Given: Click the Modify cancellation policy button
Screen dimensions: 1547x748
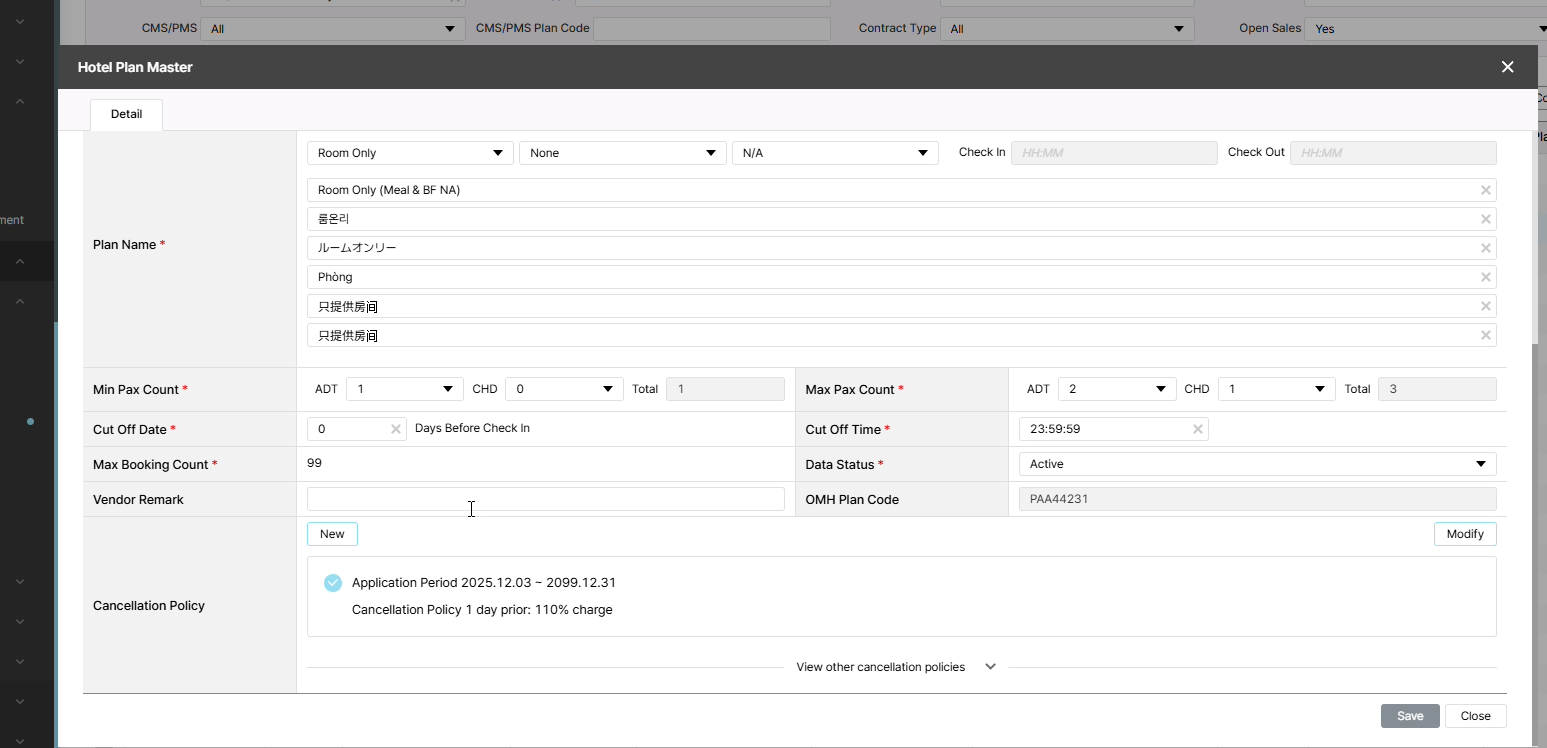Looking at the screenshot, I should (x=1464, y=534).
